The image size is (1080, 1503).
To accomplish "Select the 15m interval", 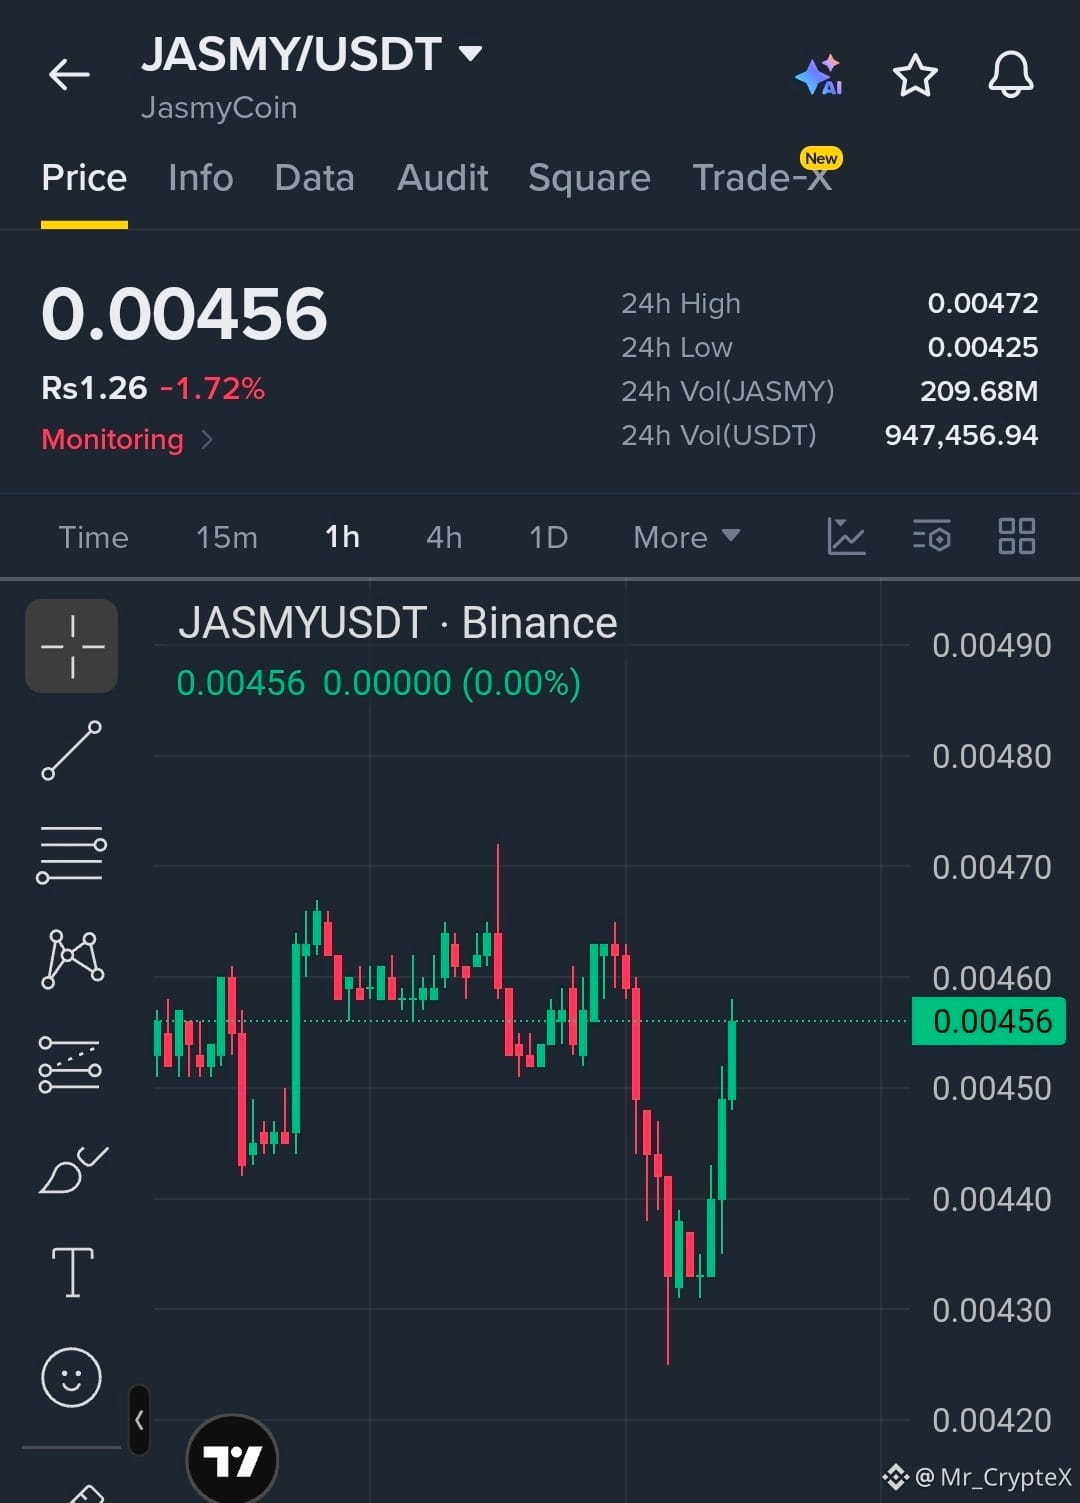I will pos(227,537).
